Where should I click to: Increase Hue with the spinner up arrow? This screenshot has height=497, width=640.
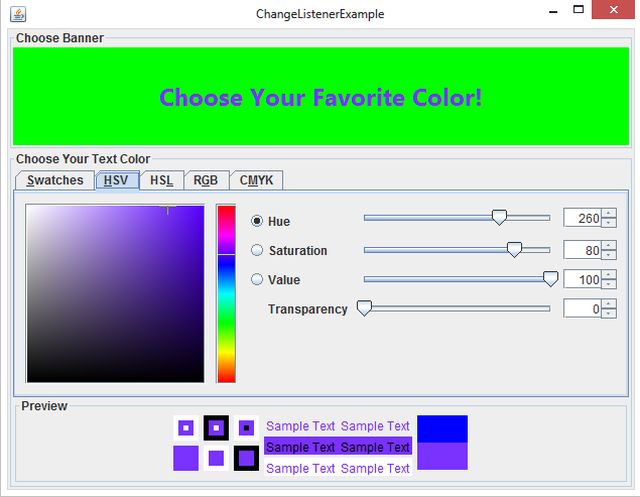click(609, 213)
